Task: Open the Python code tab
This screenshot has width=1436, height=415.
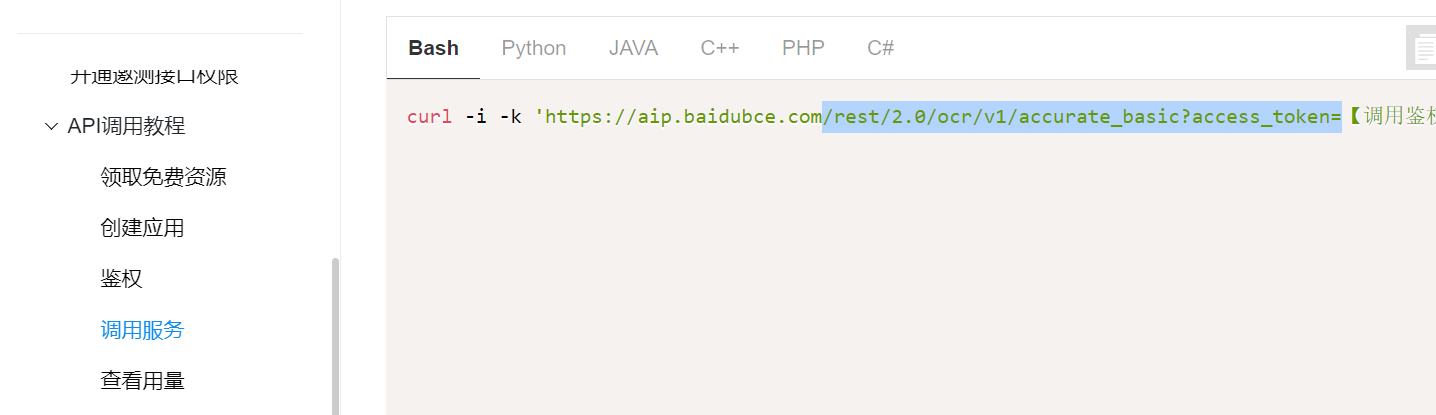Action: click(x=534, y=48)
